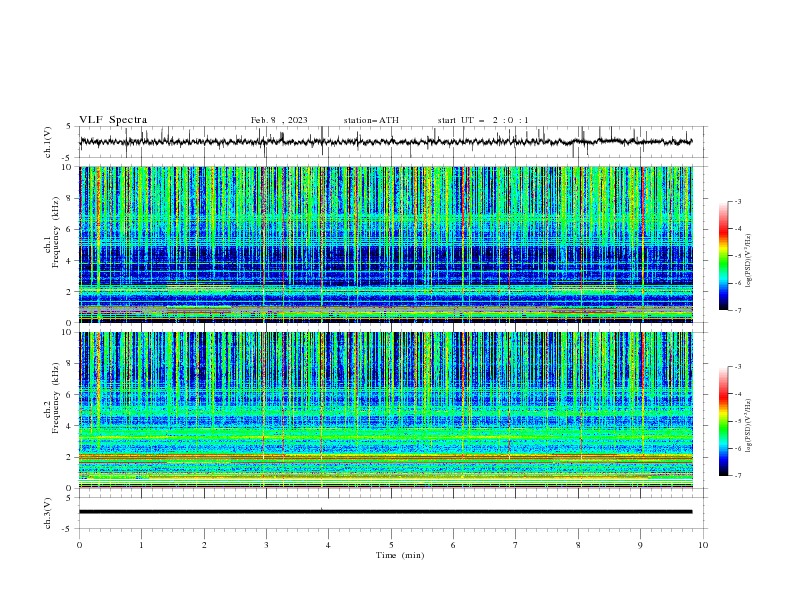This screenshot has width=792, height=612.
Task: Click the lower PSD color bar
Action: (x=724, y=421)
